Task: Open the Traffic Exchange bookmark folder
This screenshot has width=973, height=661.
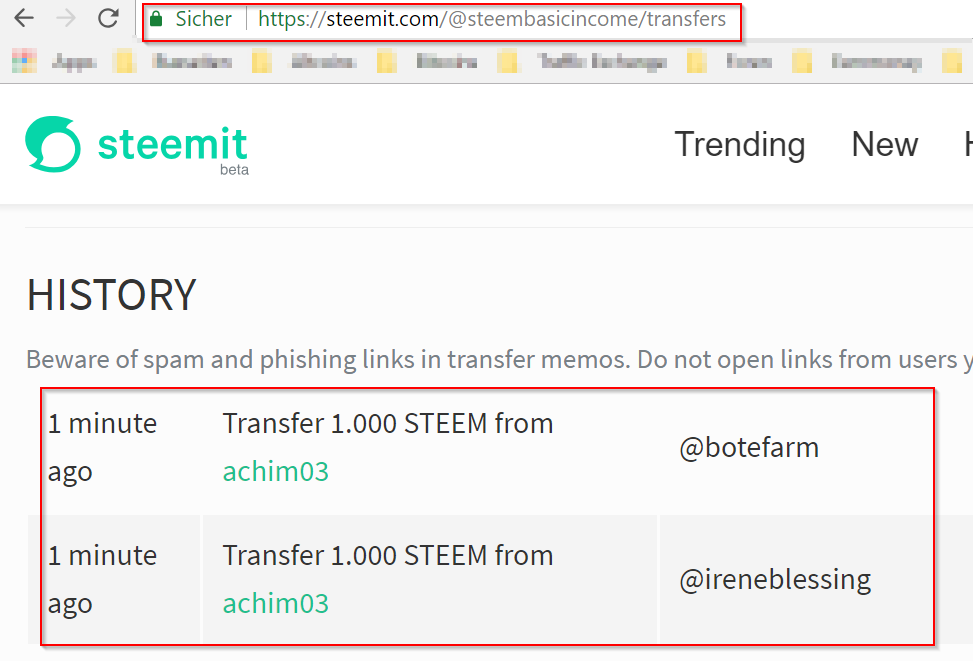Action: tap(600, 62)
